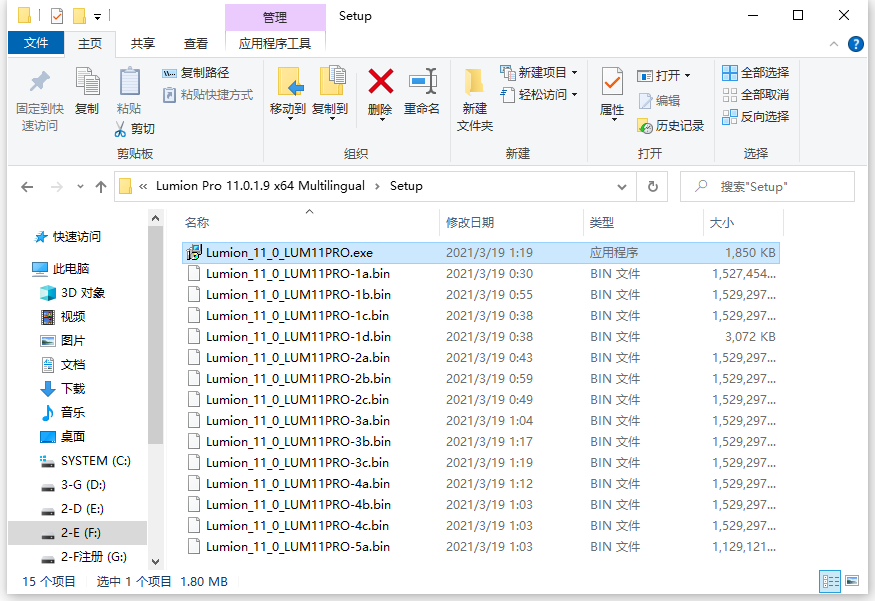Refresh the folder view
The width and height of the screenshot is (875, 601).
click(652, 186)
